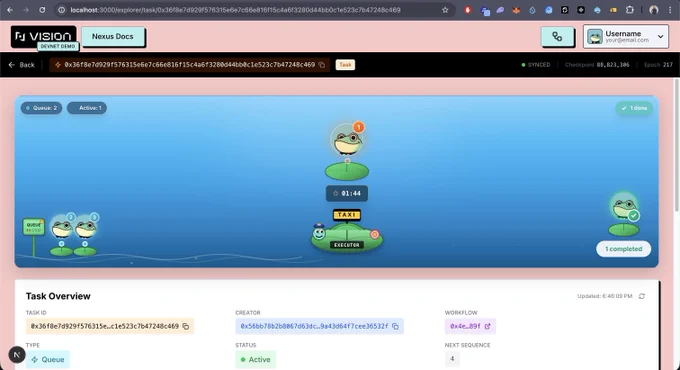This screenshot has height=370, width=680.
Task: Click the 1 completed pill
Action: tap(624, 249)
